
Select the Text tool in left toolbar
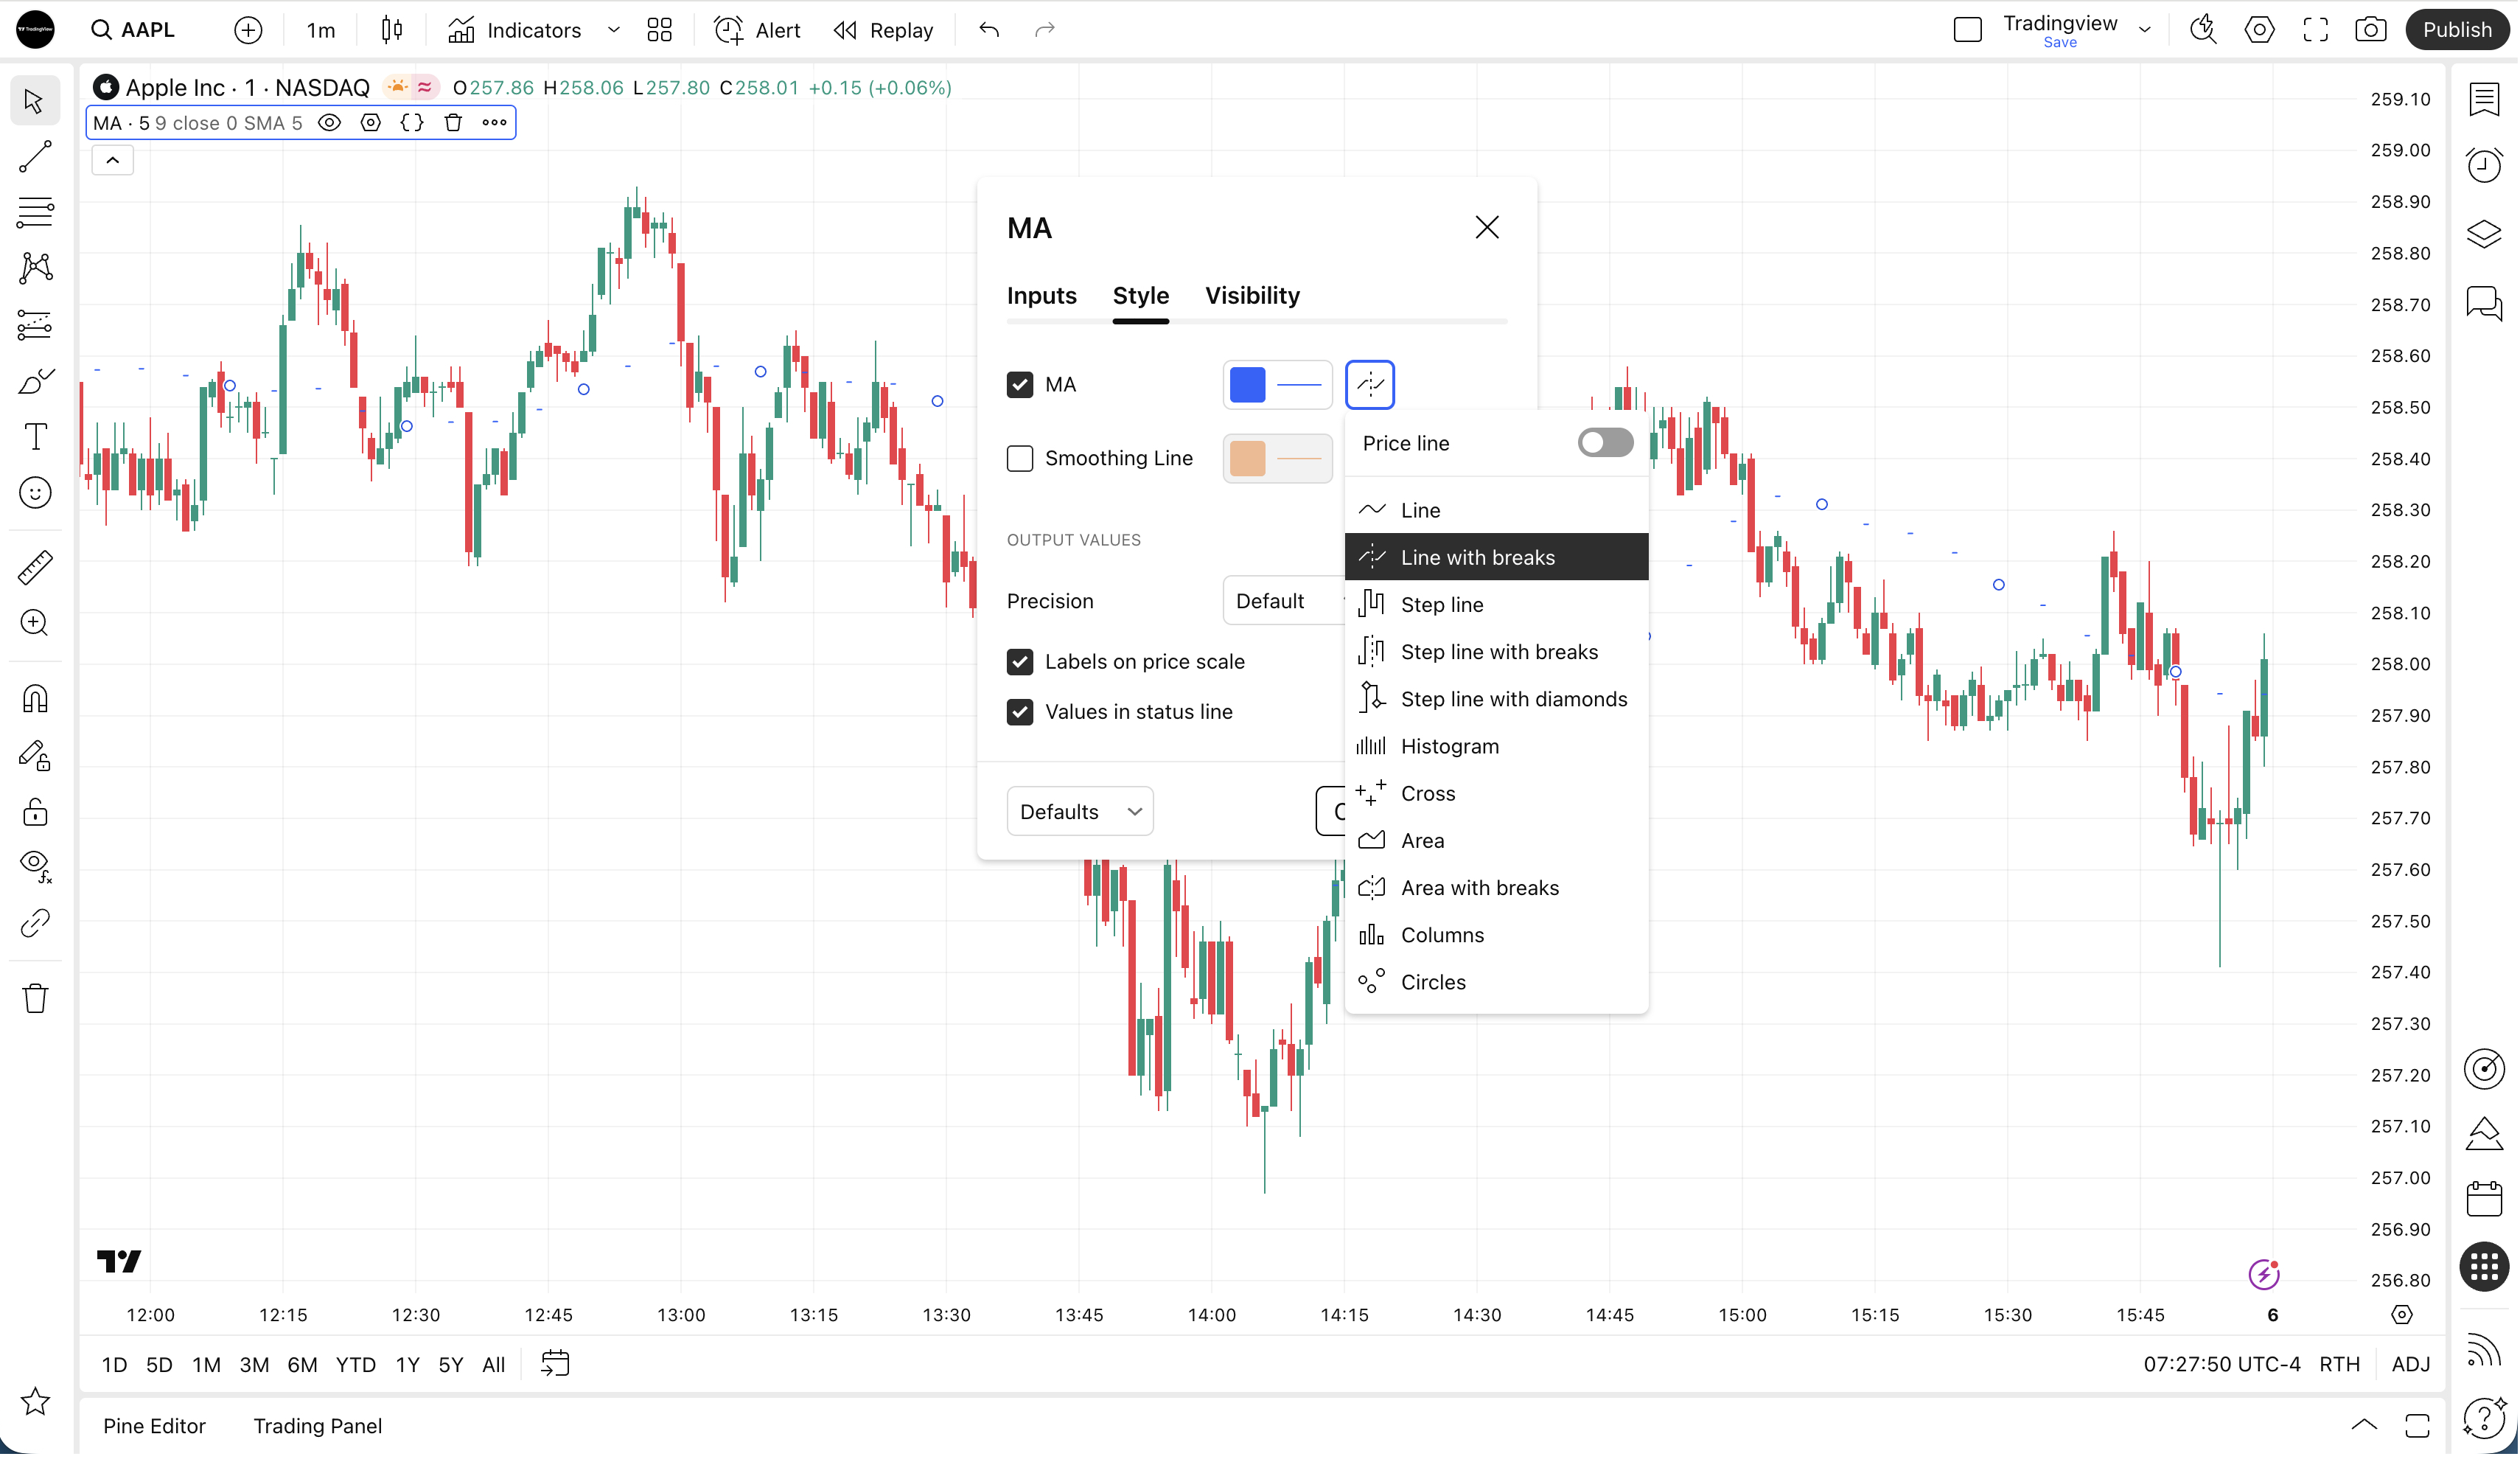tap(35, 437)
